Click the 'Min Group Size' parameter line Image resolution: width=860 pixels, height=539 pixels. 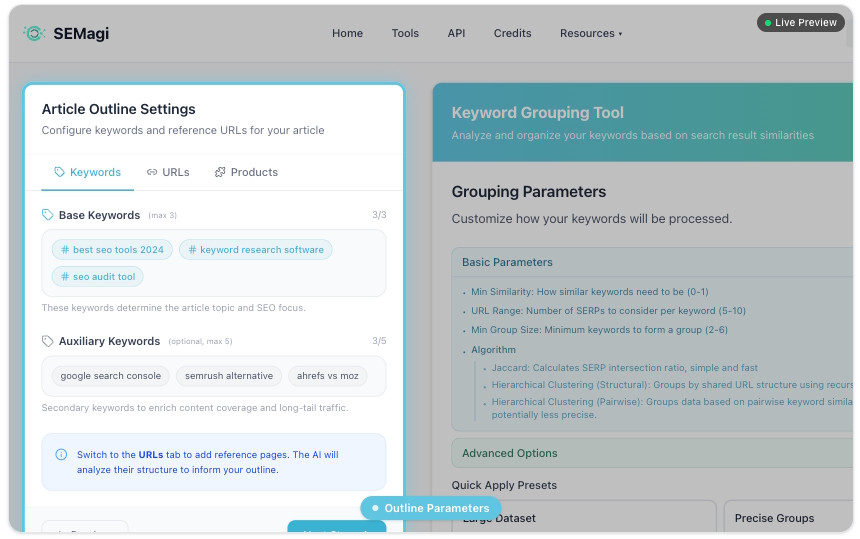tap(599, 330)
